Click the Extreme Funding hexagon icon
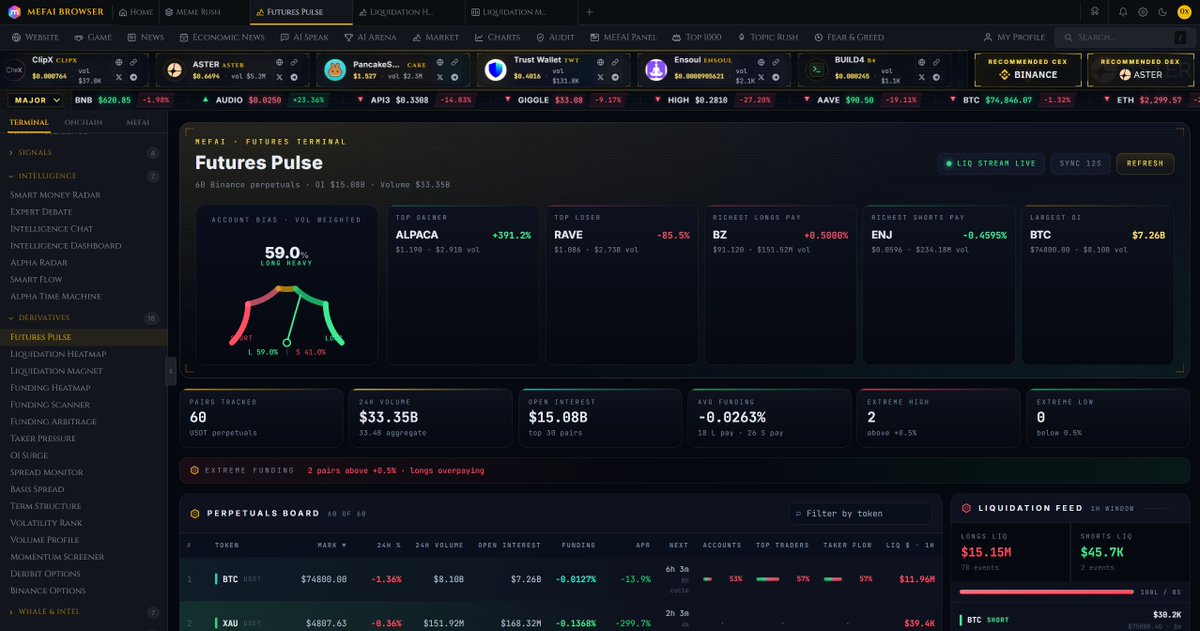The height and width of the screenshot is (631, 1200). [194, 469]
